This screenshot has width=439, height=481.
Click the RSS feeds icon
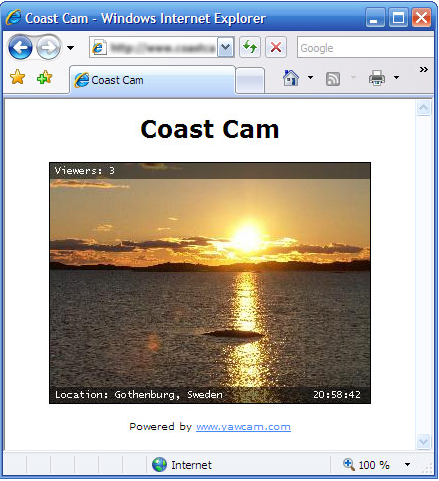(333, 79)
